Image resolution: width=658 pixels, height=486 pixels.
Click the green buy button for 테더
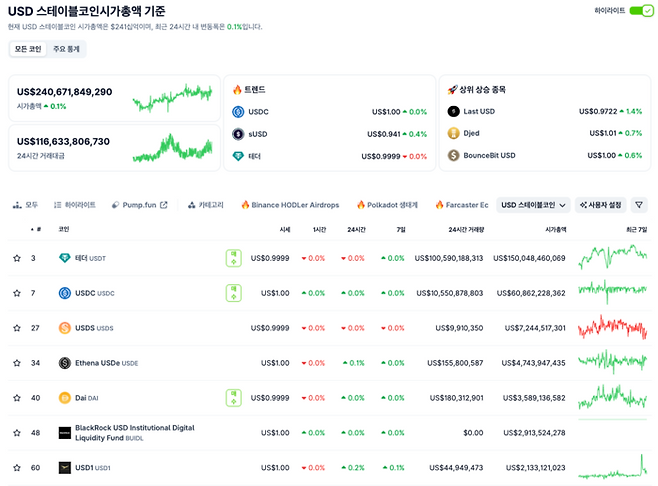pos(234,258)
